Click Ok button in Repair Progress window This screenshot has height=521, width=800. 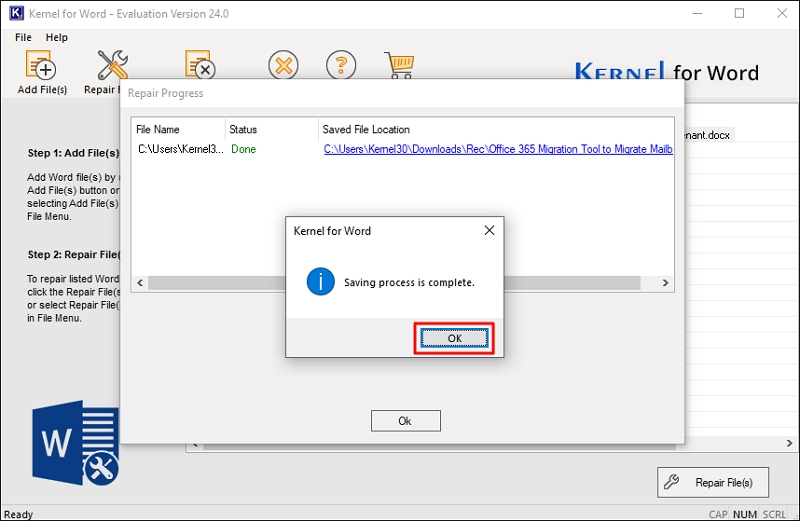coord(406,420)
